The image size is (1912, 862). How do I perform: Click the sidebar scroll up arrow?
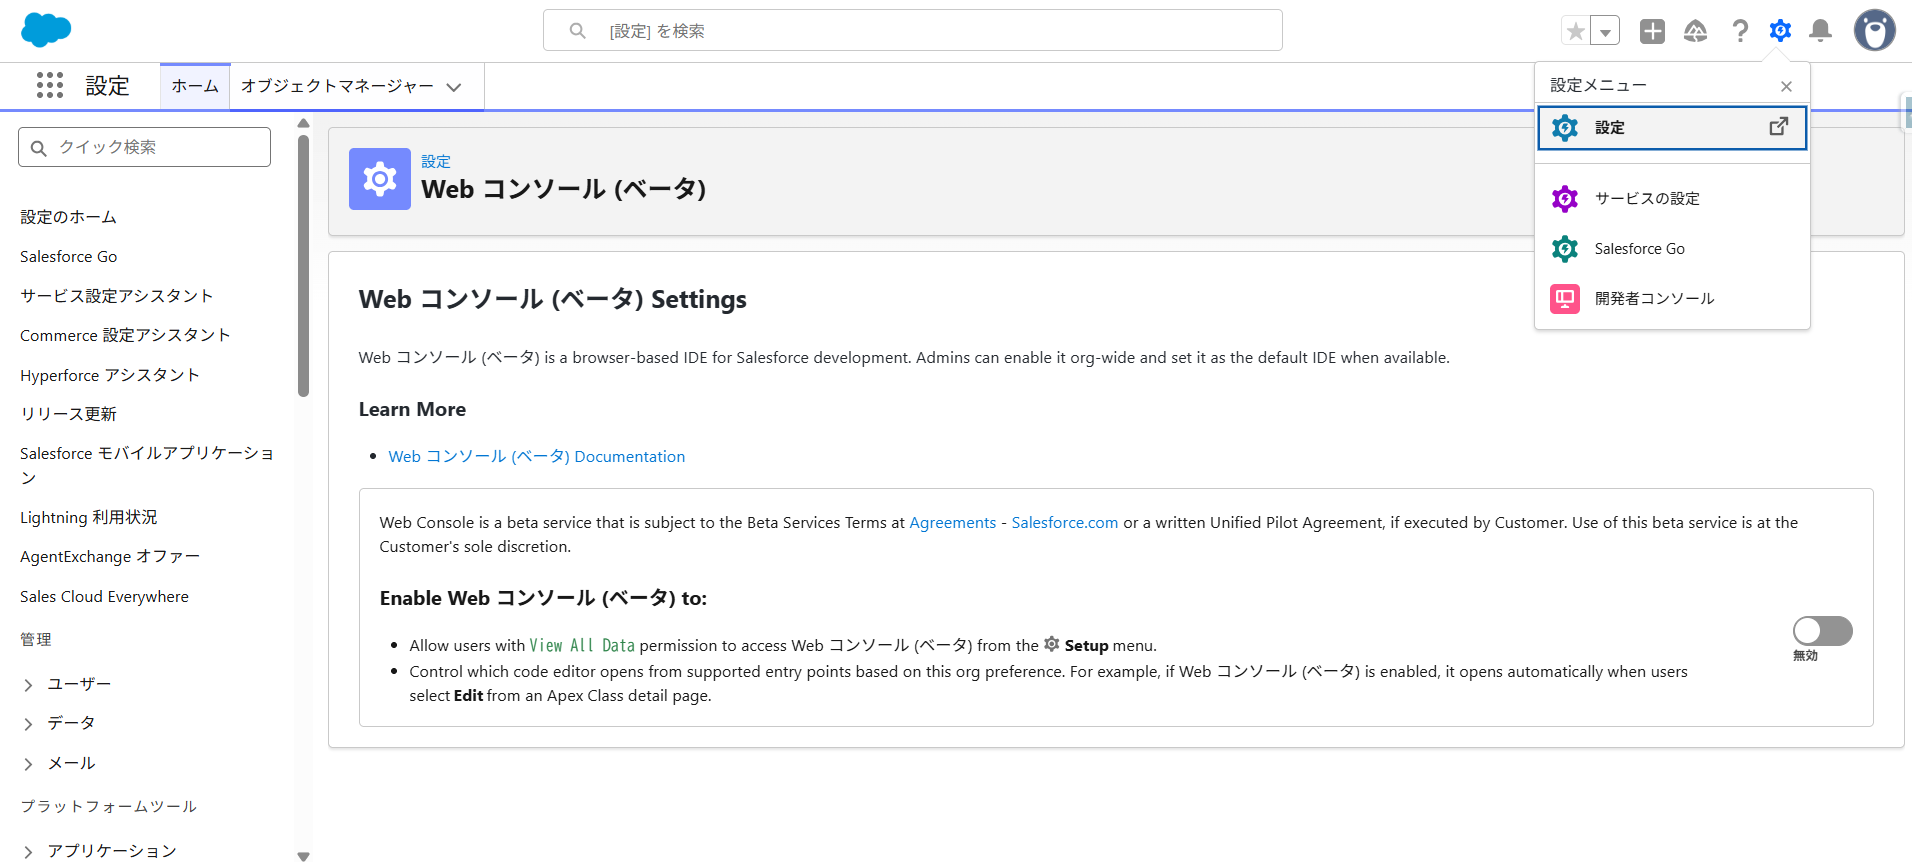click(x=303, y=123)
